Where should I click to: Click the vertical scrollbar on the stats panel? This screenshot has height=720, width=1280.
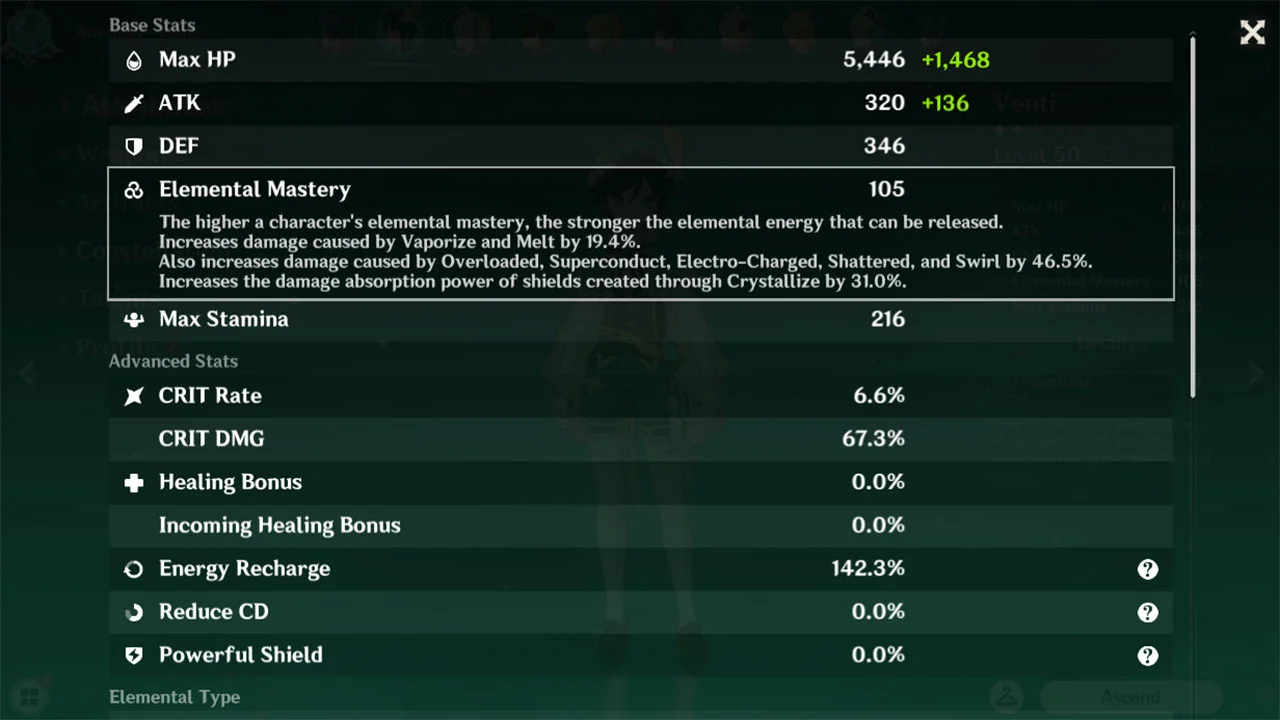point(1192,215)
